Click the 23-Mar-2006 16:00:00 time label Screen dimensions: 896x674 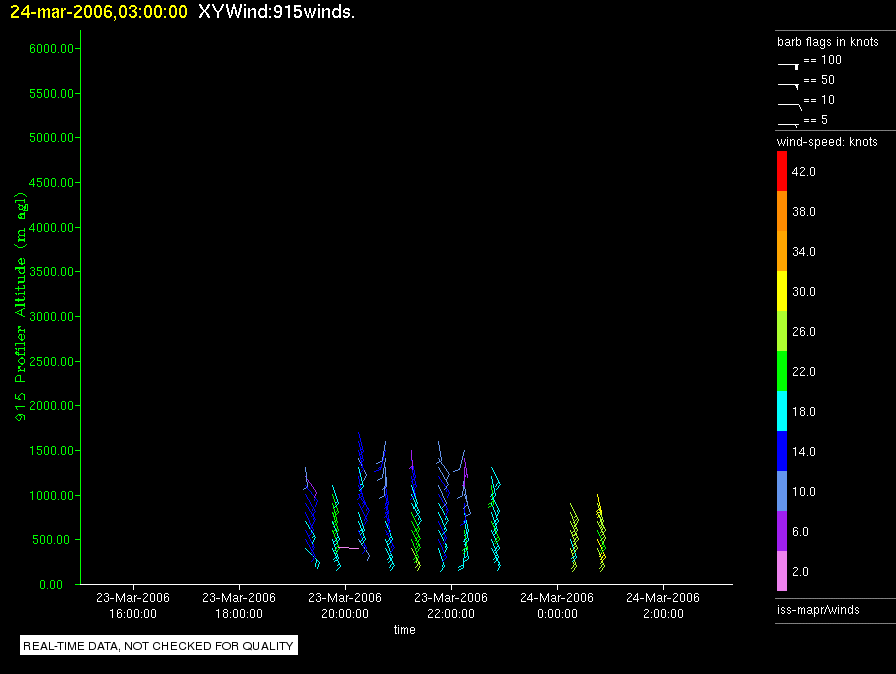click(x=133, y=605)
